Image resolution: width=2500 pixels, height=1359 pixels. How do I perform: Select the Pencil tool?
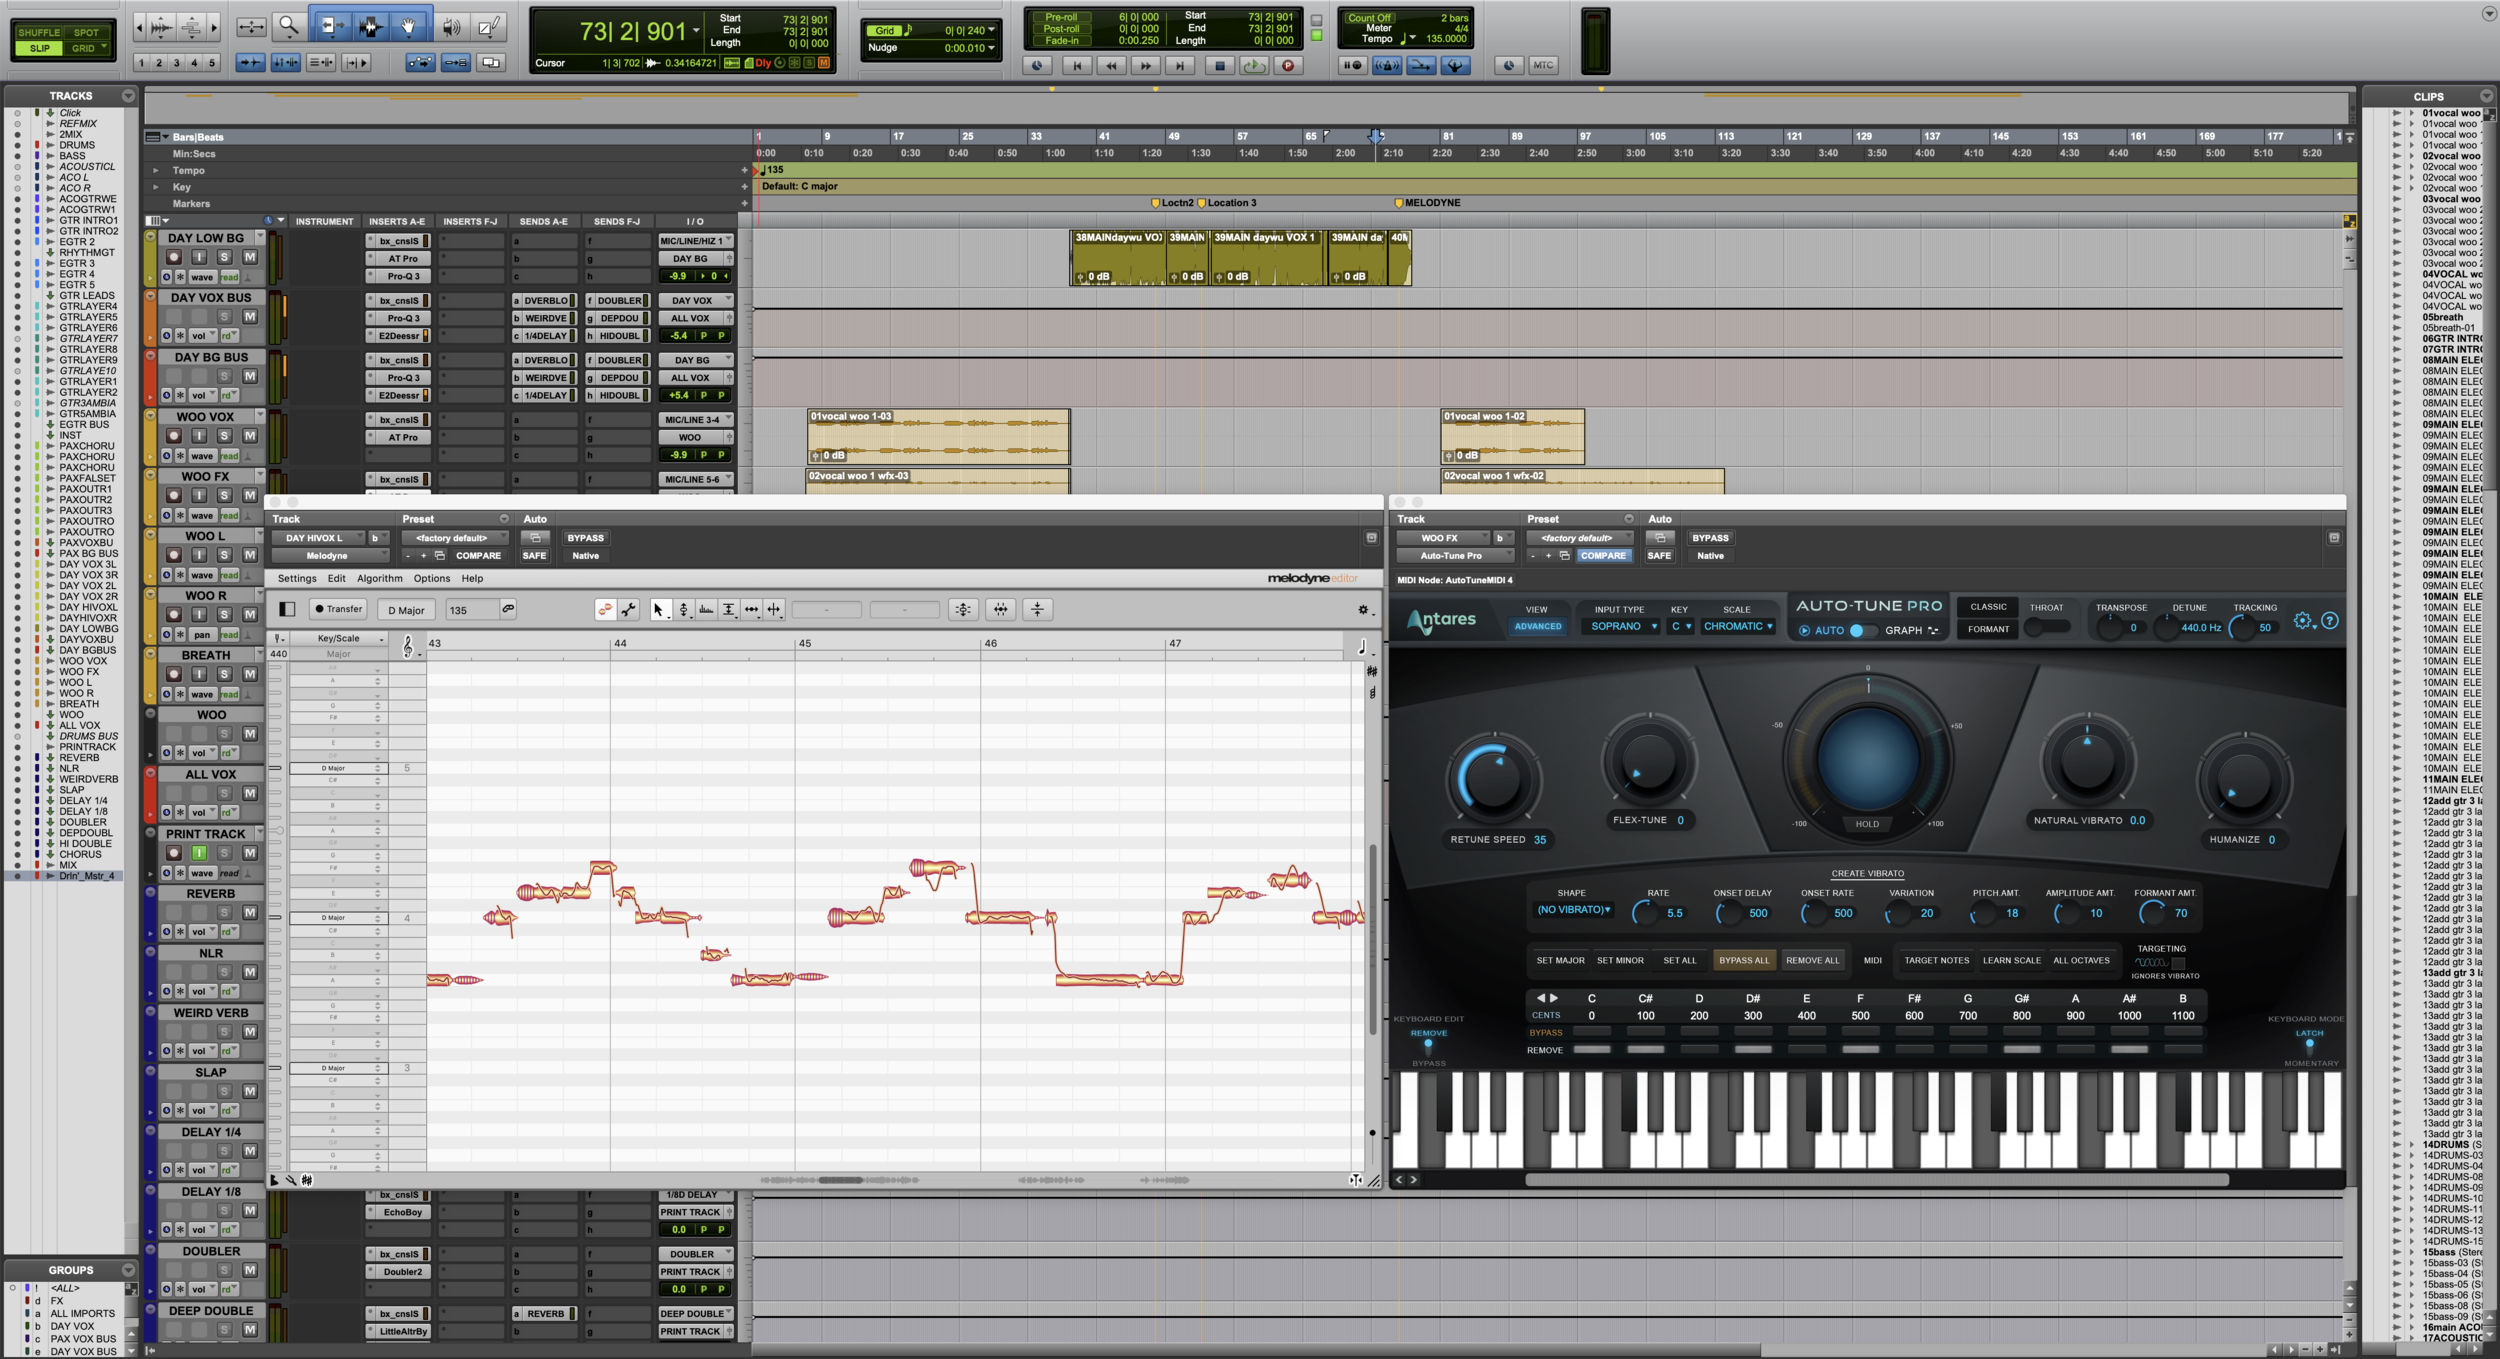coord(489,27)
